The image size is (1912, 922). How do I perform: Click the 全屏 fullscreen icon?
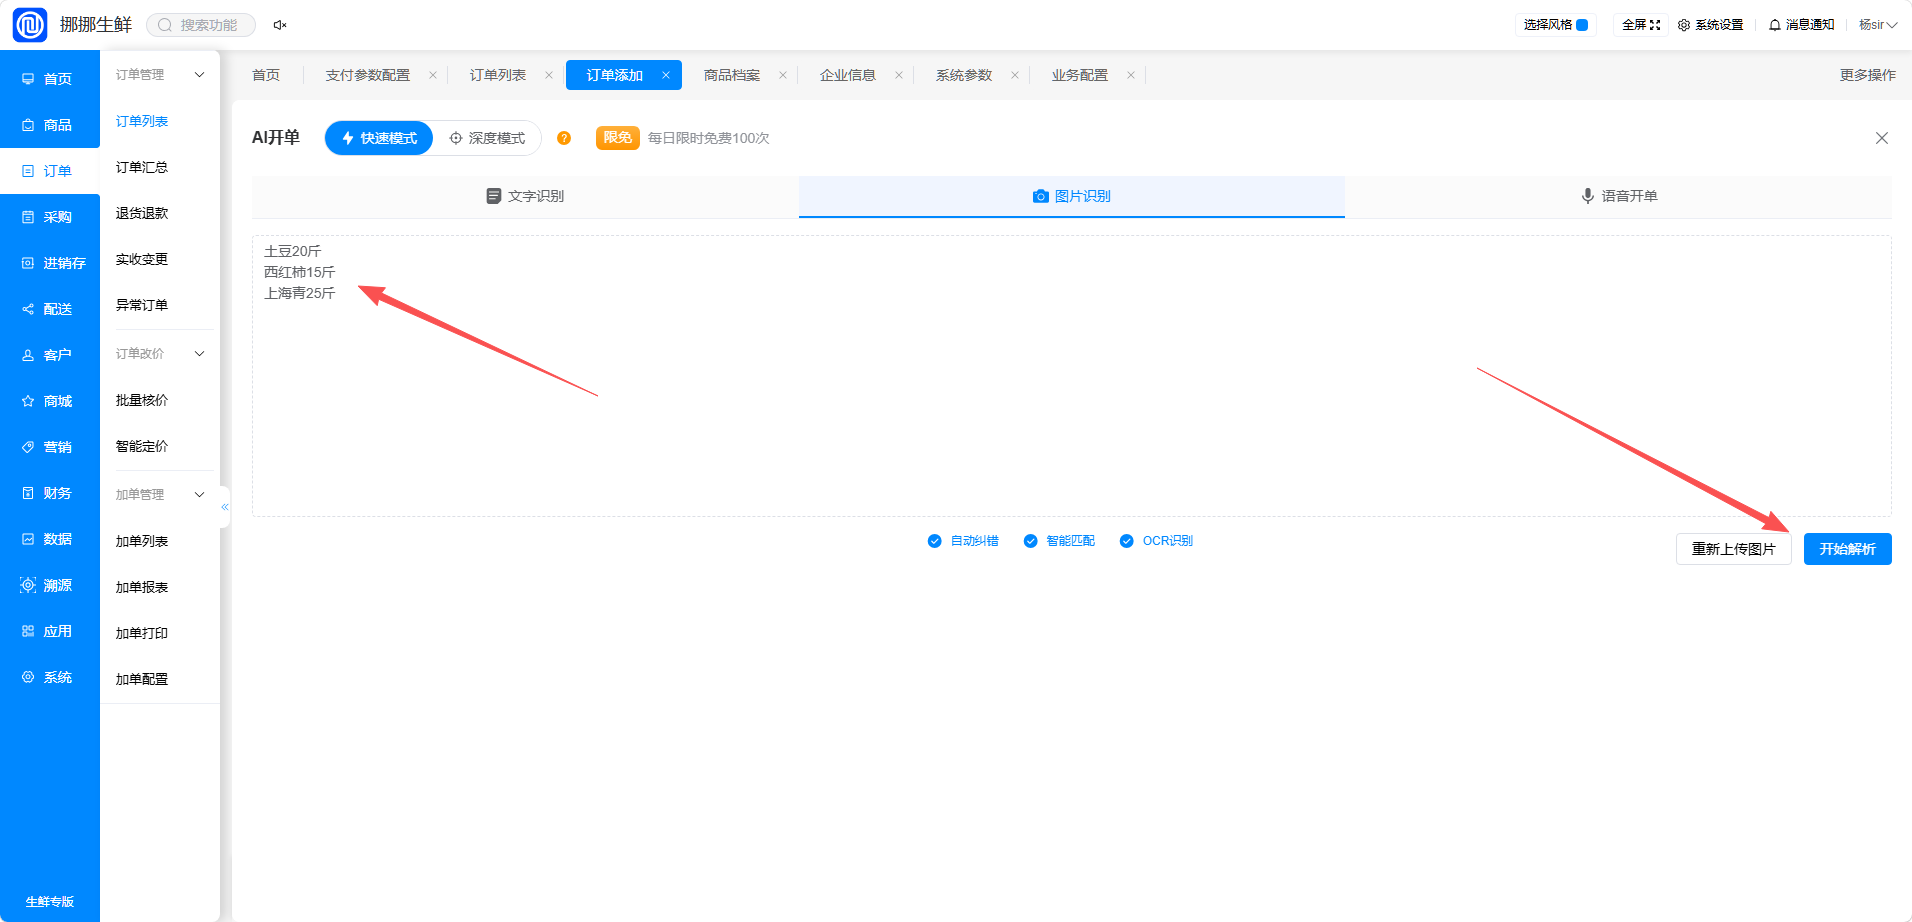click(1655, 25)
